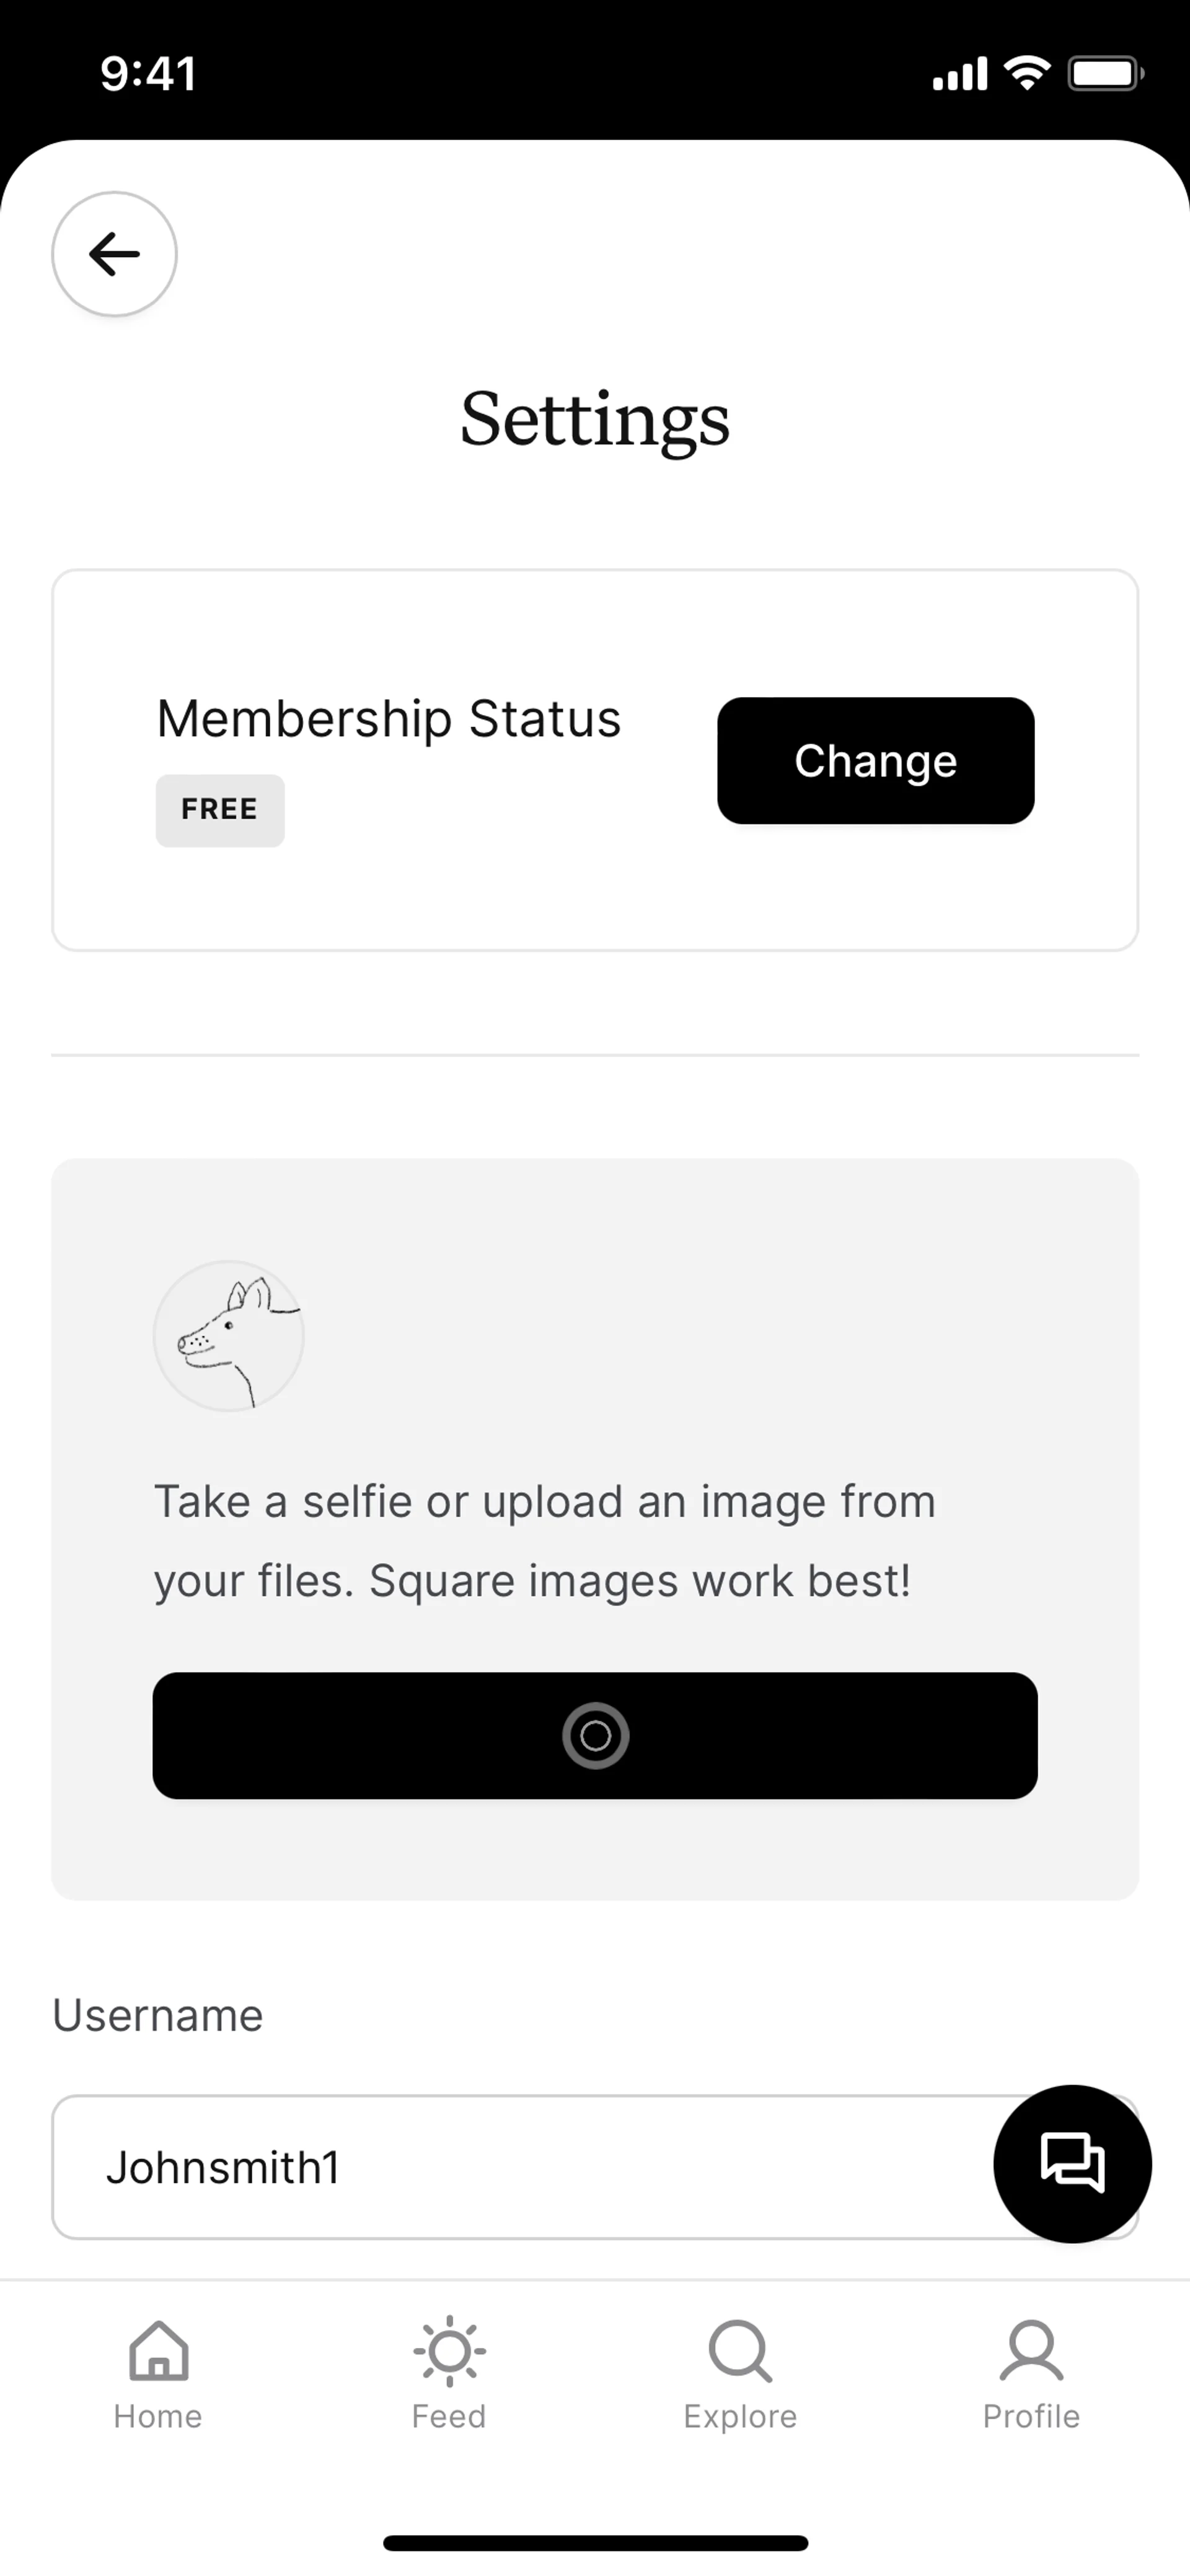Tap the Username field label

[x=158, y=2015]
